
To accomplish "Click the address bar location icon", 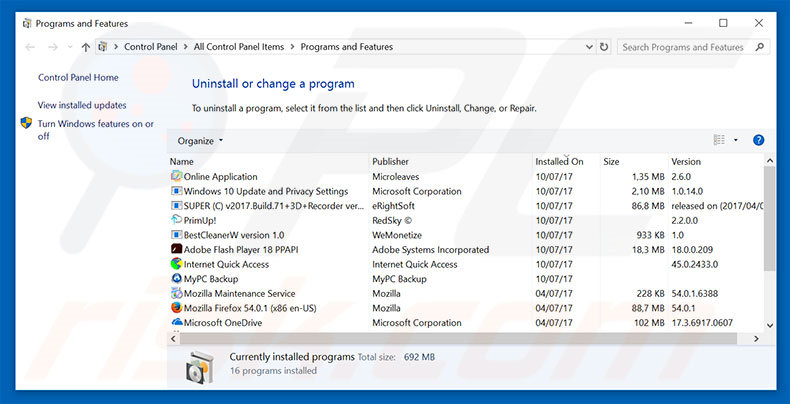I will click(103, 47).
